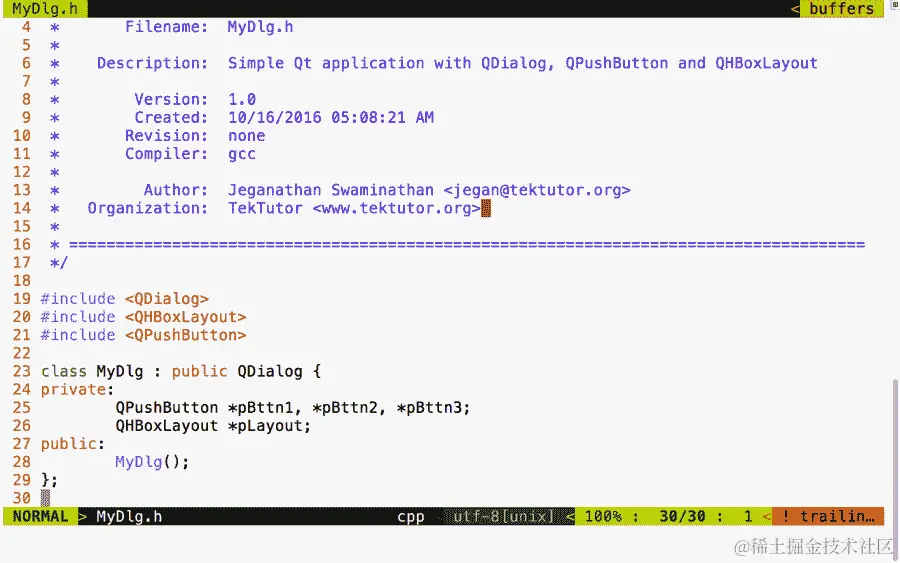Click the 30/30 line counter
The image size is (900, 563).
point(682,517)
